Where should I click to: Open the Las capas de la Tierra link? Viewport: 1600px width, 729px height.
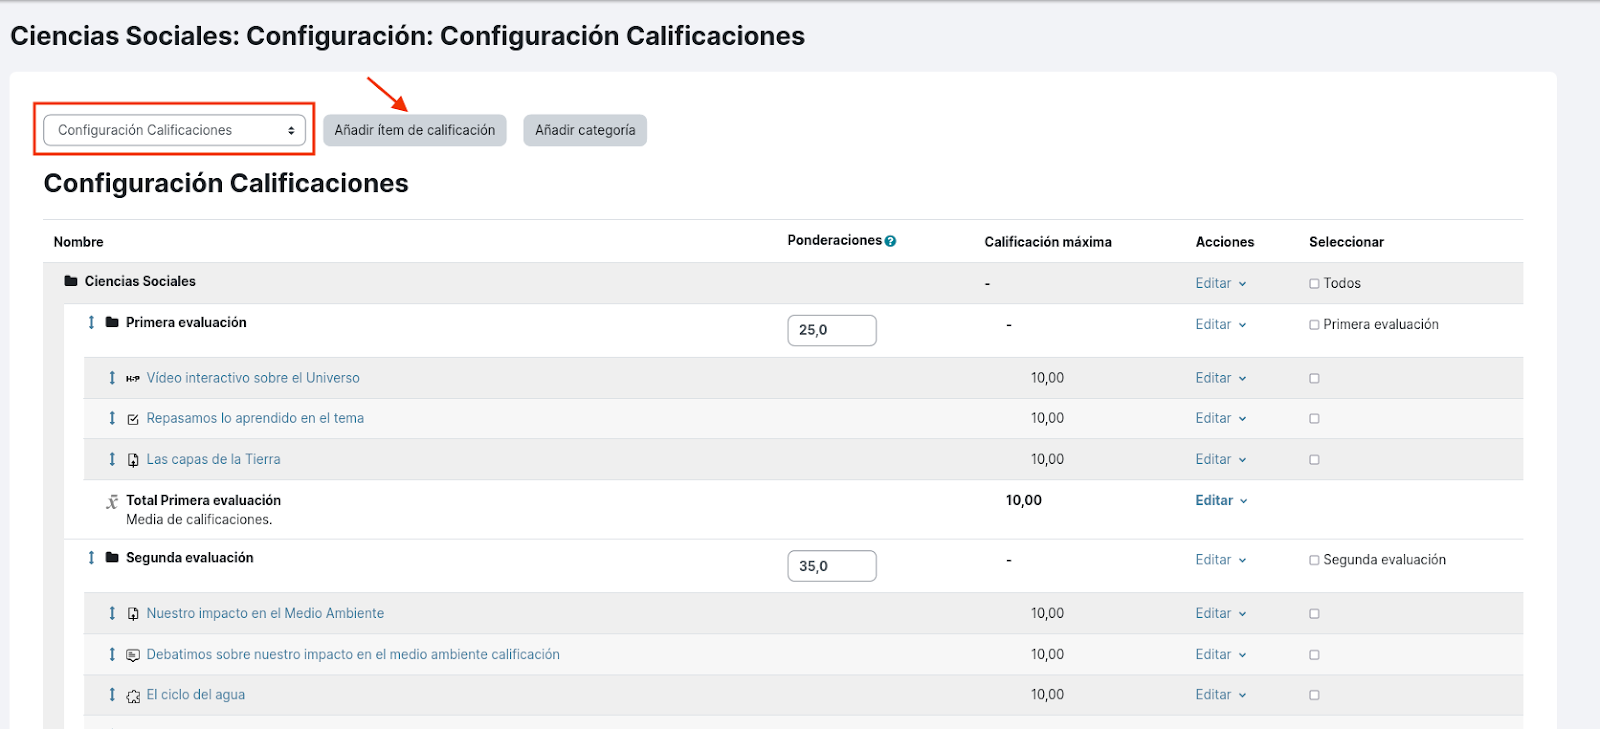[213, 459]
